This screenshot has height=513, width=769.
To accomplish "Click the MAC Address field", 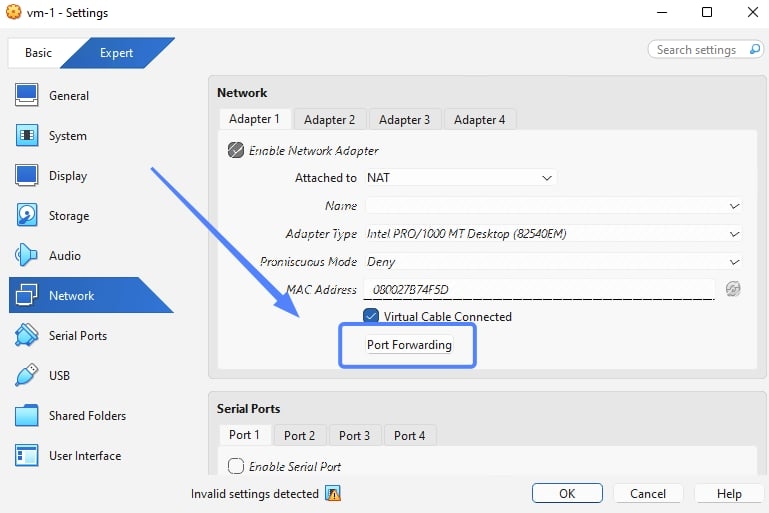I will pyautogui.click(x=538, y=289).
